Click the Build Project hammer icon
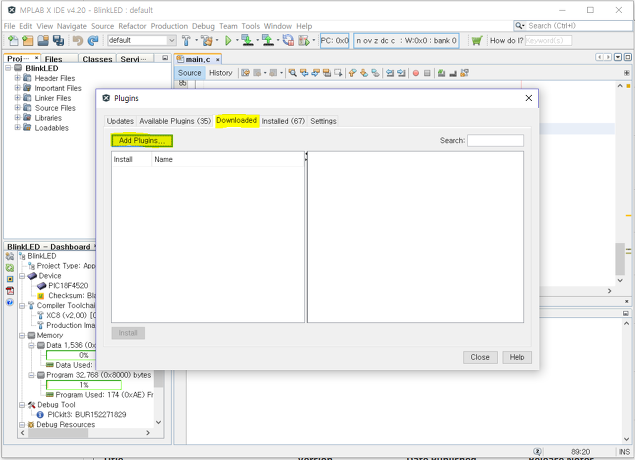The height and width of the screenshot is (460, 635). pos(186,40)
